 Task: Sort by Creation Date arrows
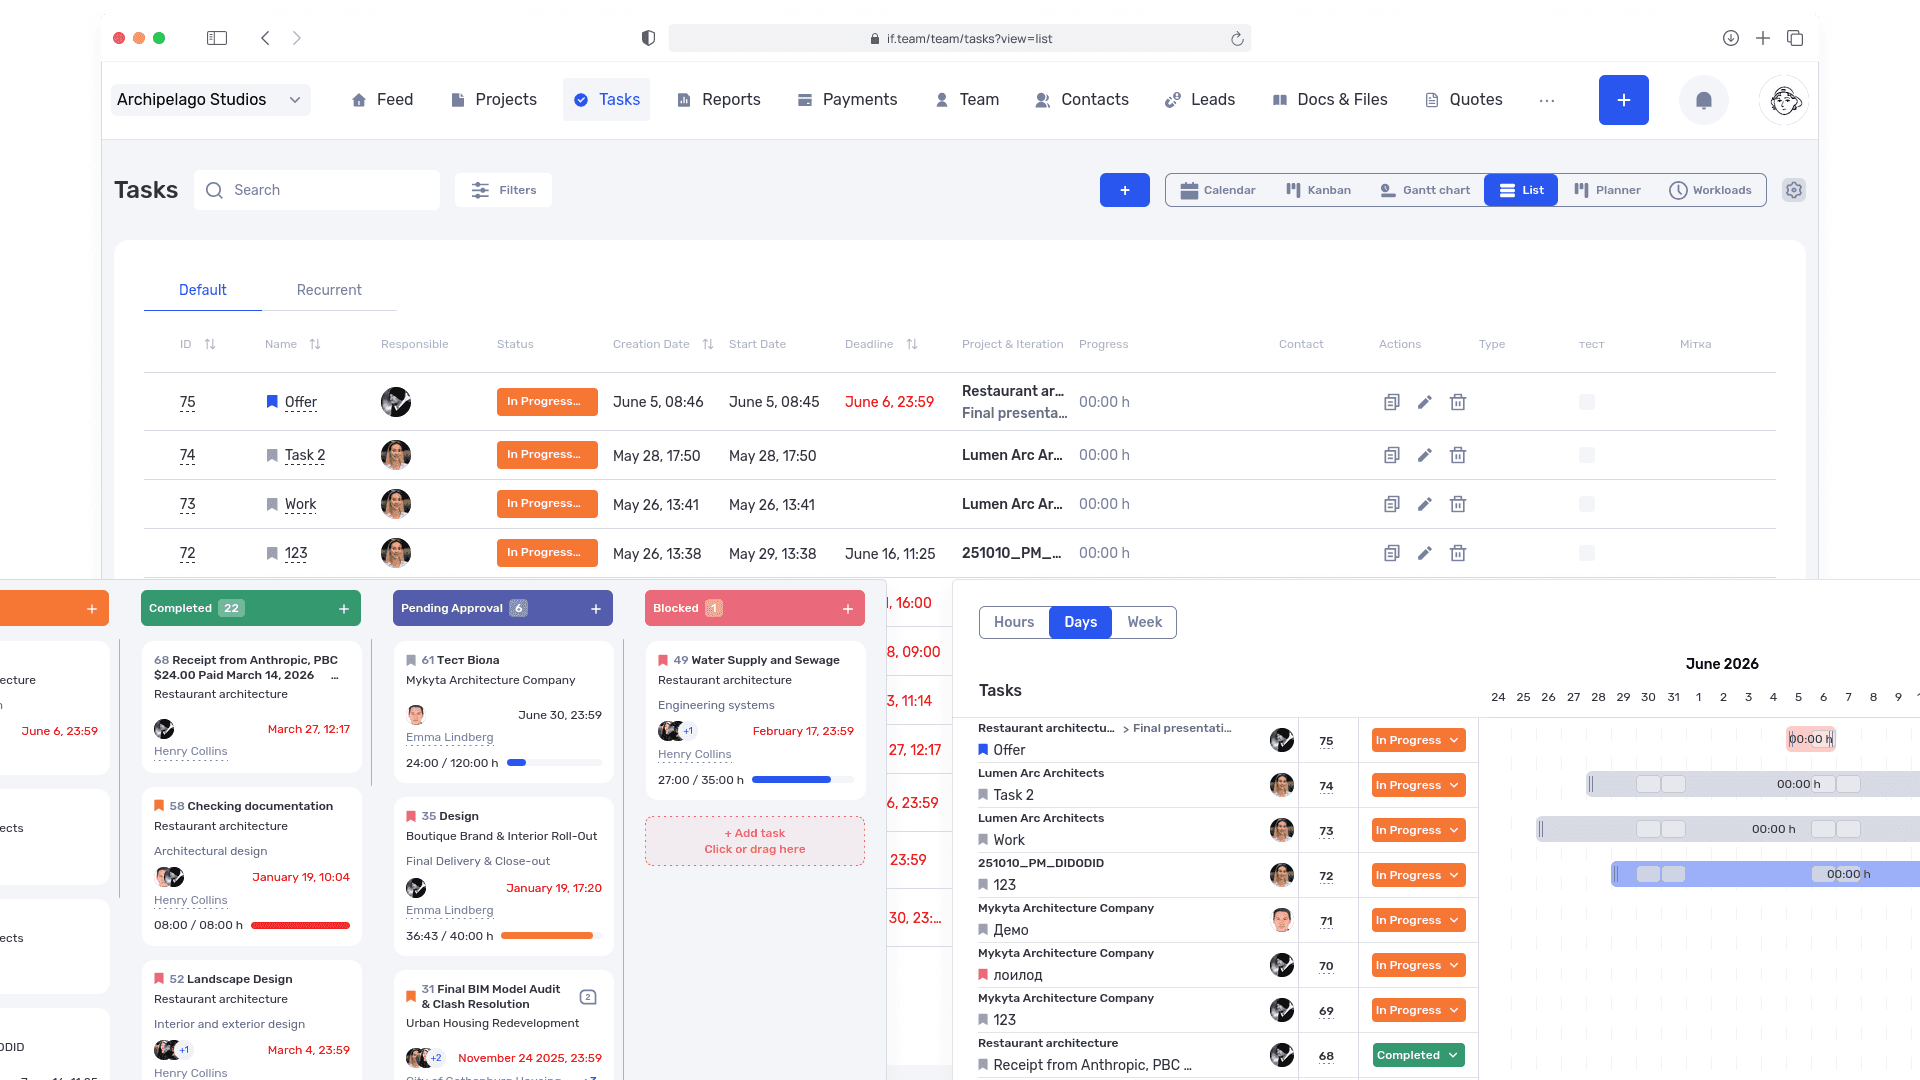pyautogui.click(x=708, y=344)
